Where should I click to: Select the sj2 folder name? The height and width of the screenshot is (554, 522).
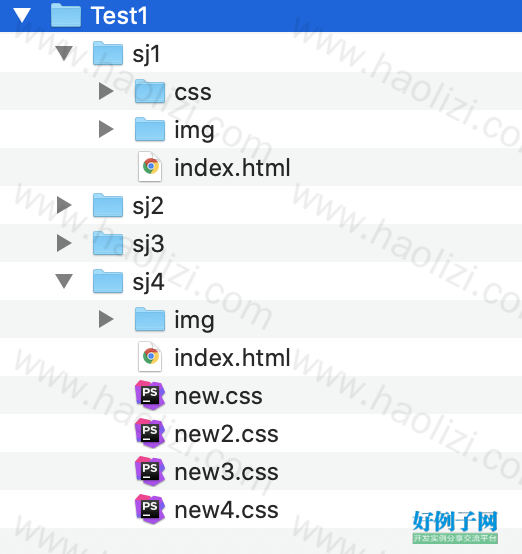coord(148,207)
